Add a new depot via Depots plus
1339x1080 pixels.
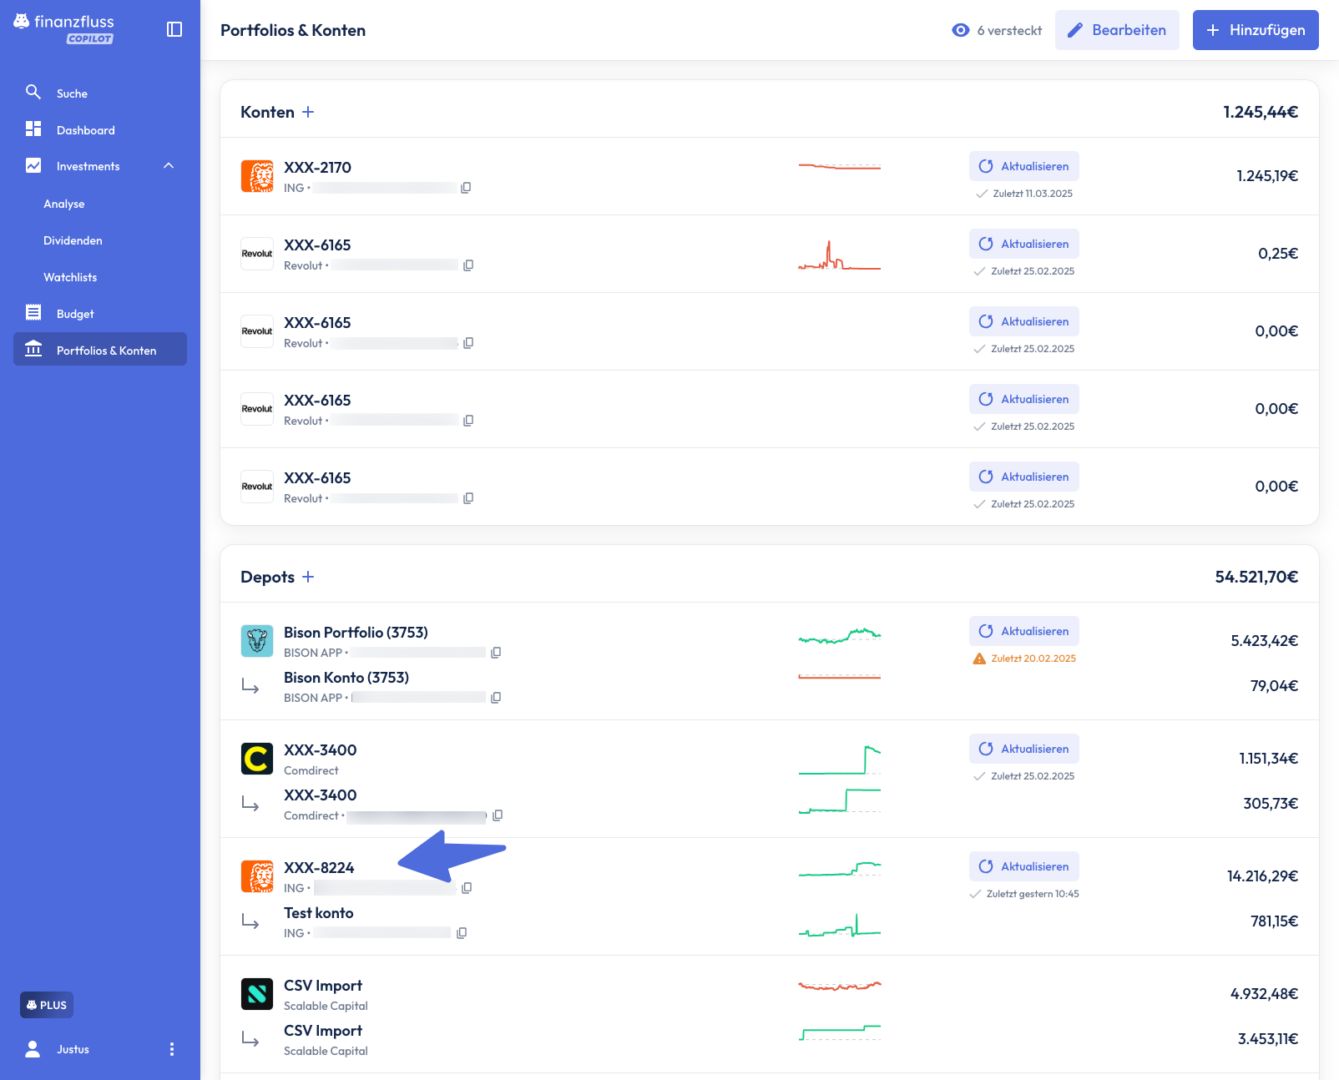(x=308, y=577)
